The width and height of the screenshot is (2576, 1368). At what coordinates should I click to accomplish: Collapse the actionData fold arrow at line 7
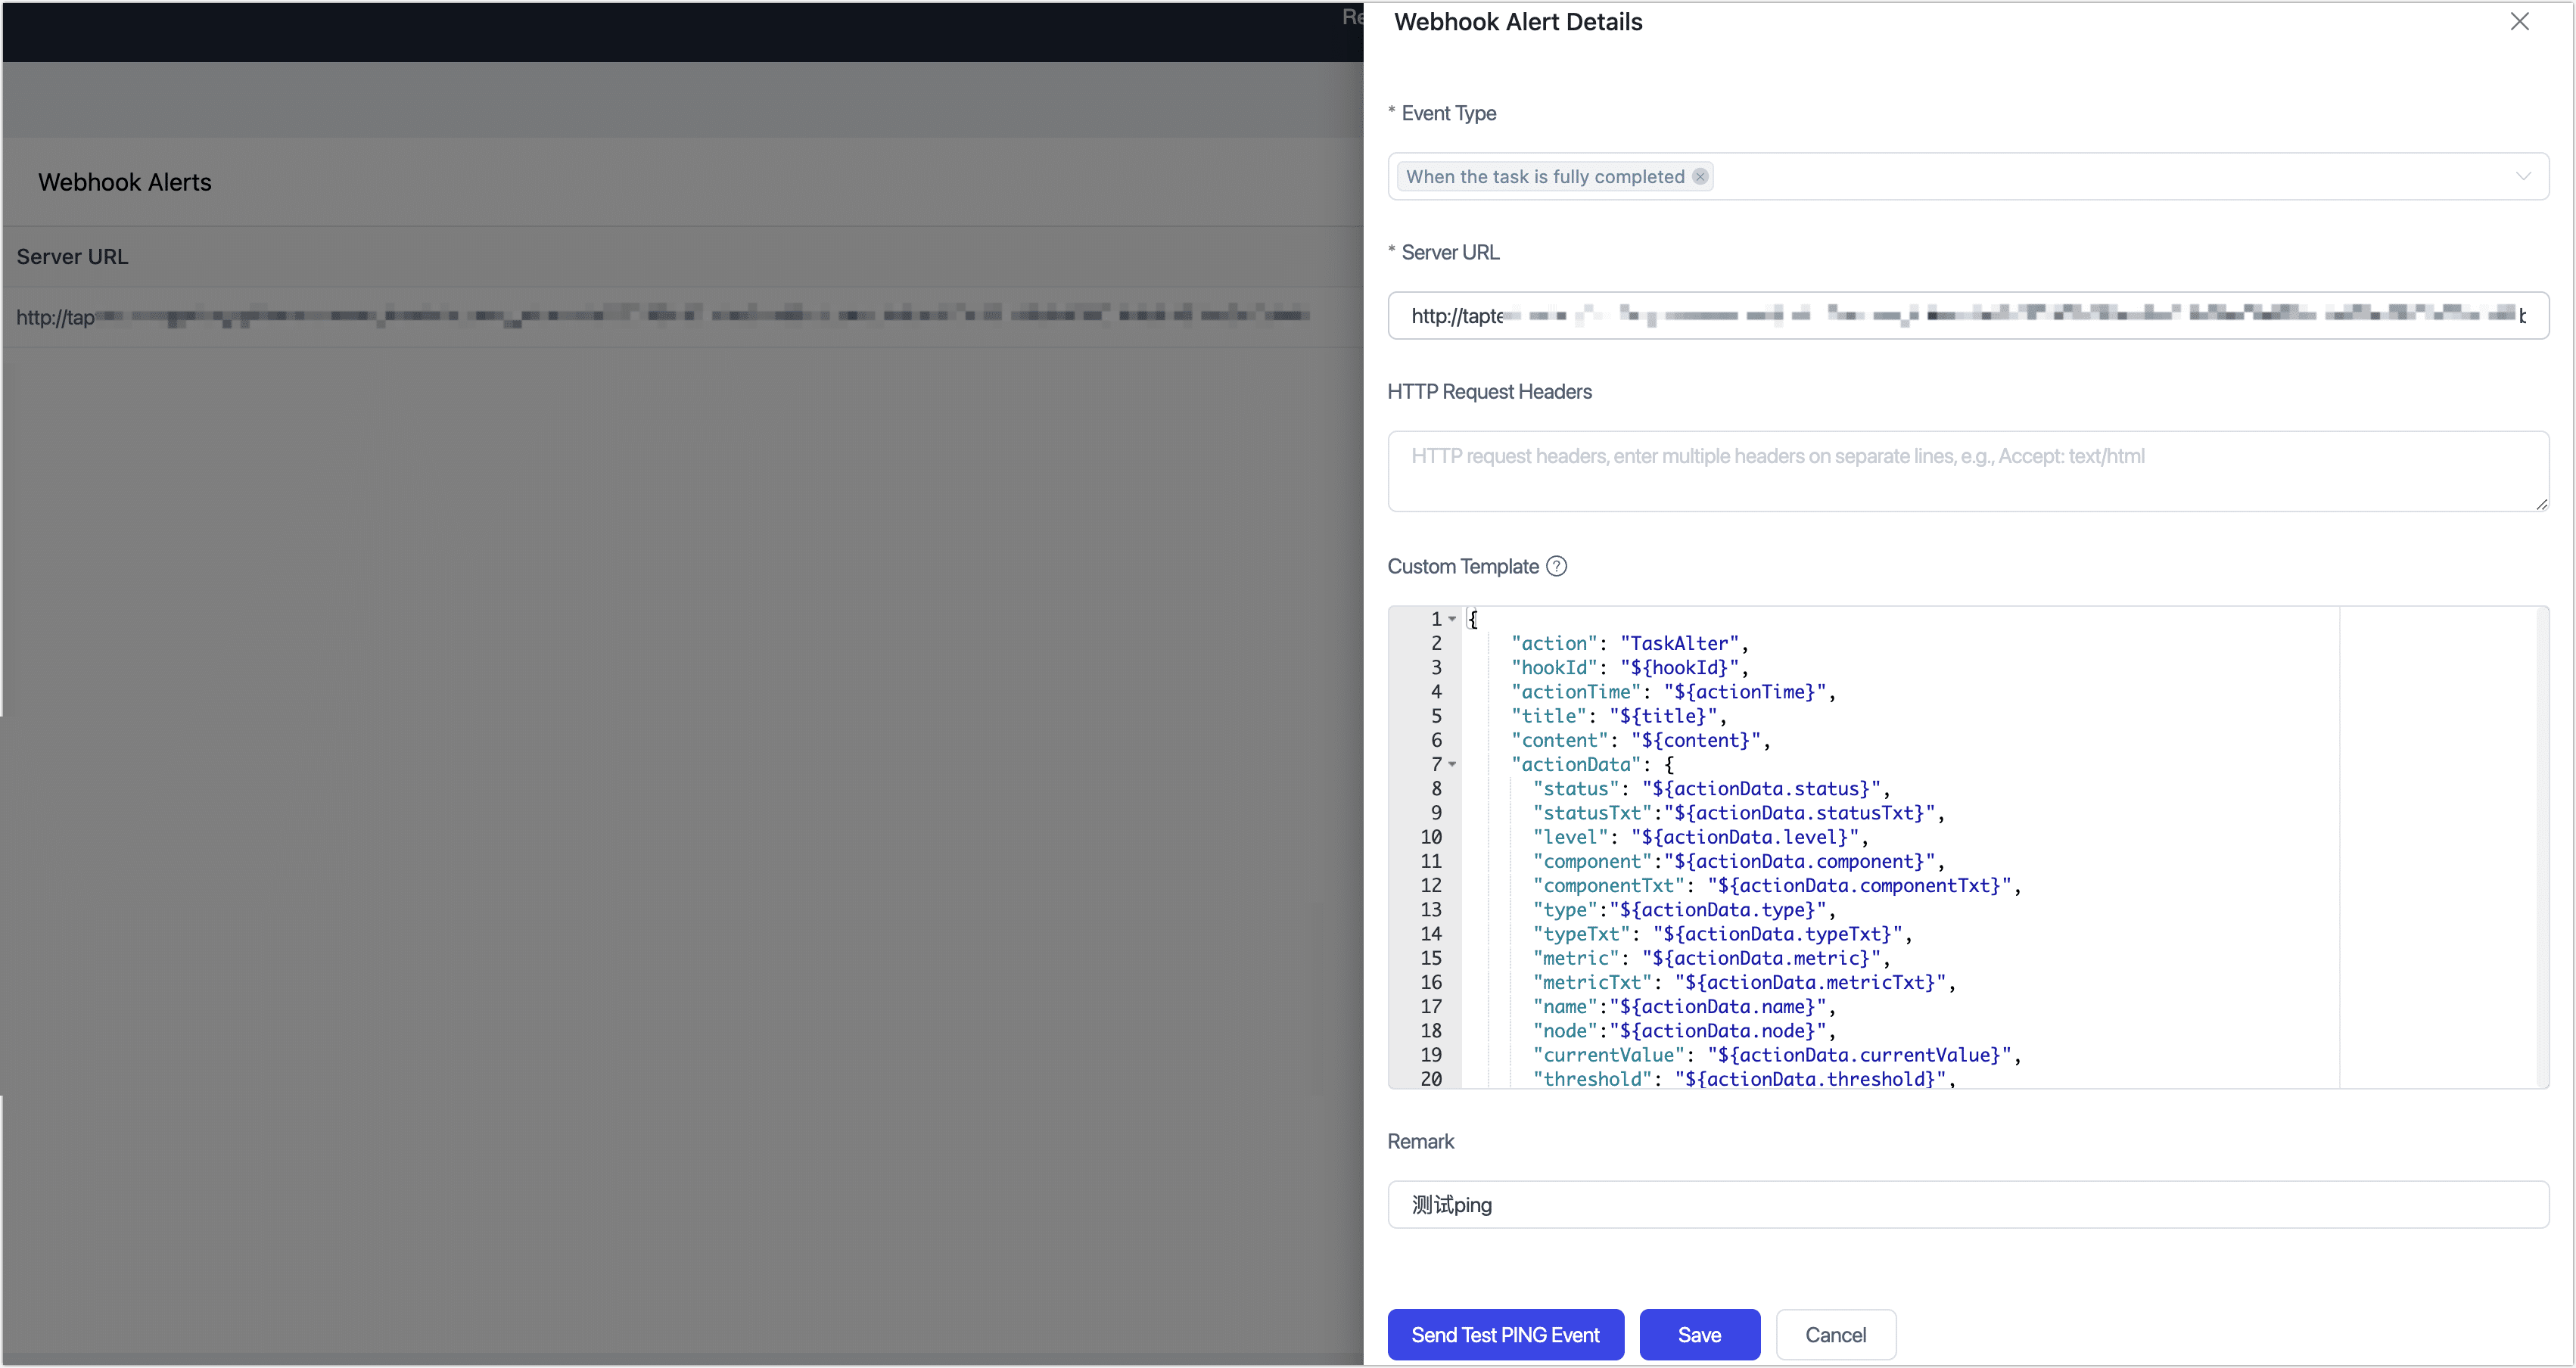coord(1453,764)
